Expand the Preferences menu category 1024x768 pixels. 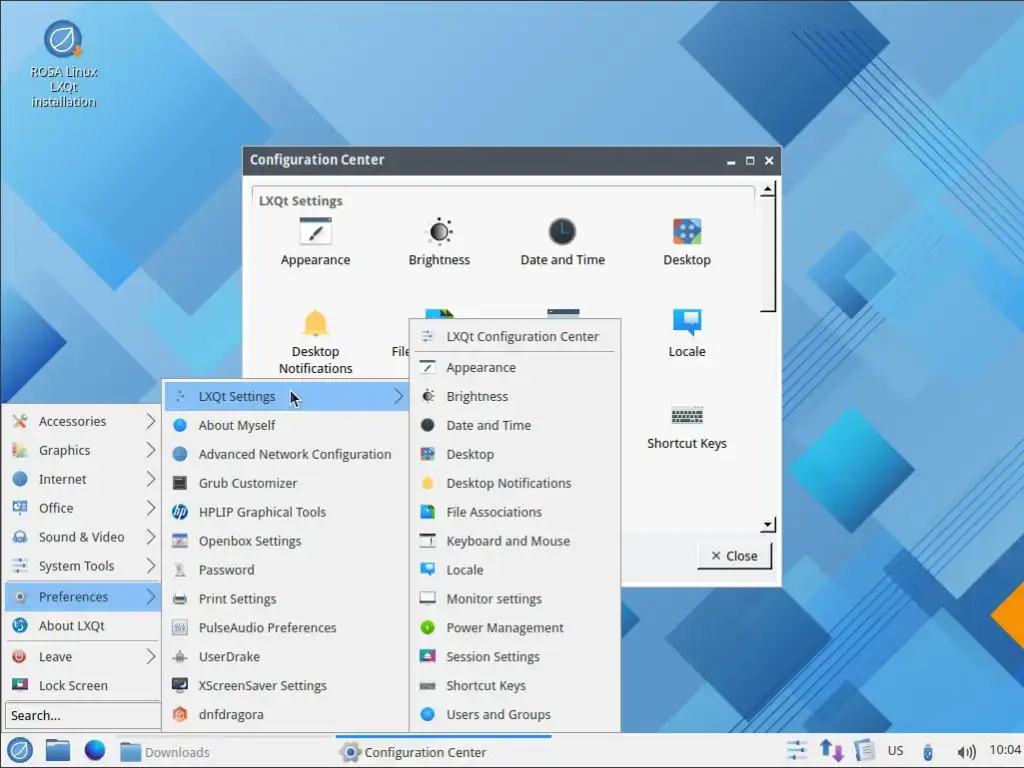tap(82, 597)
